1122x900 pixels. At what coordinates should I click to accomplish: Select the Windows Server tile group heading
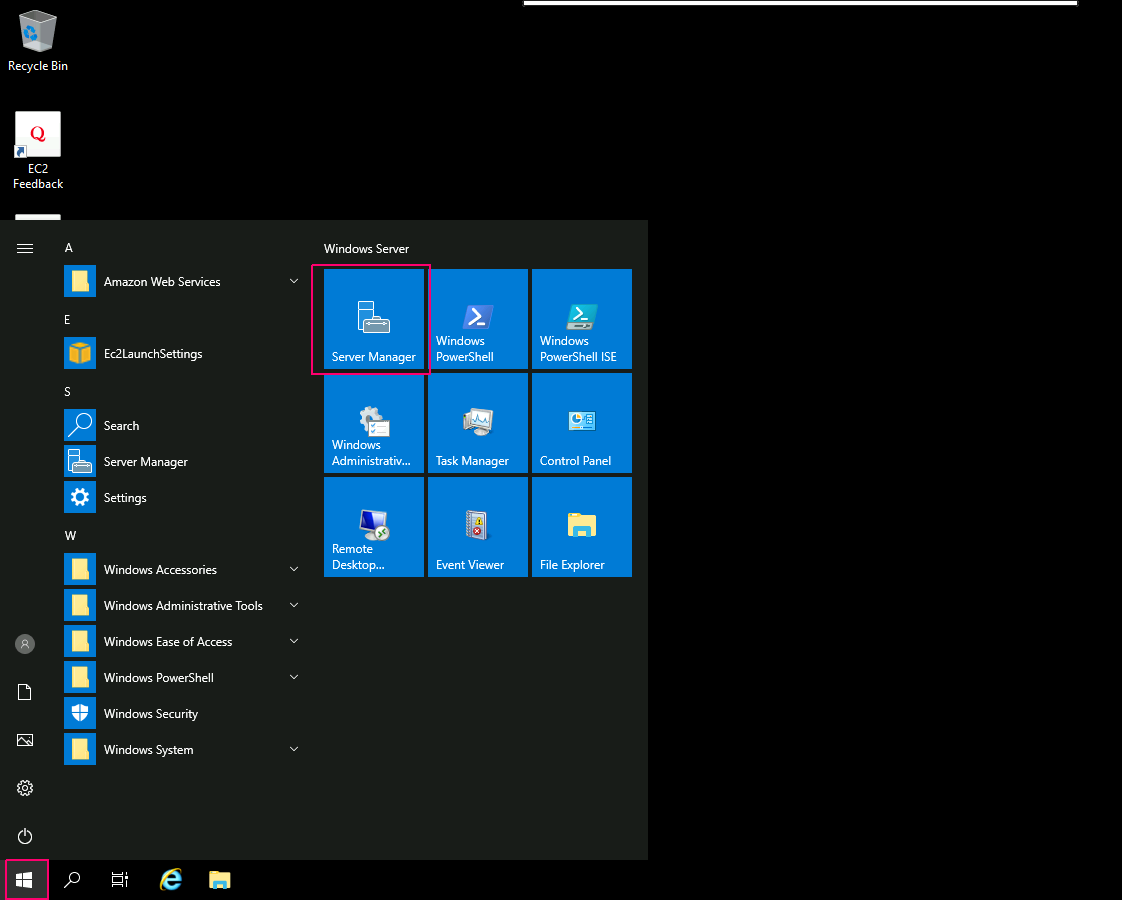point(366,248)
